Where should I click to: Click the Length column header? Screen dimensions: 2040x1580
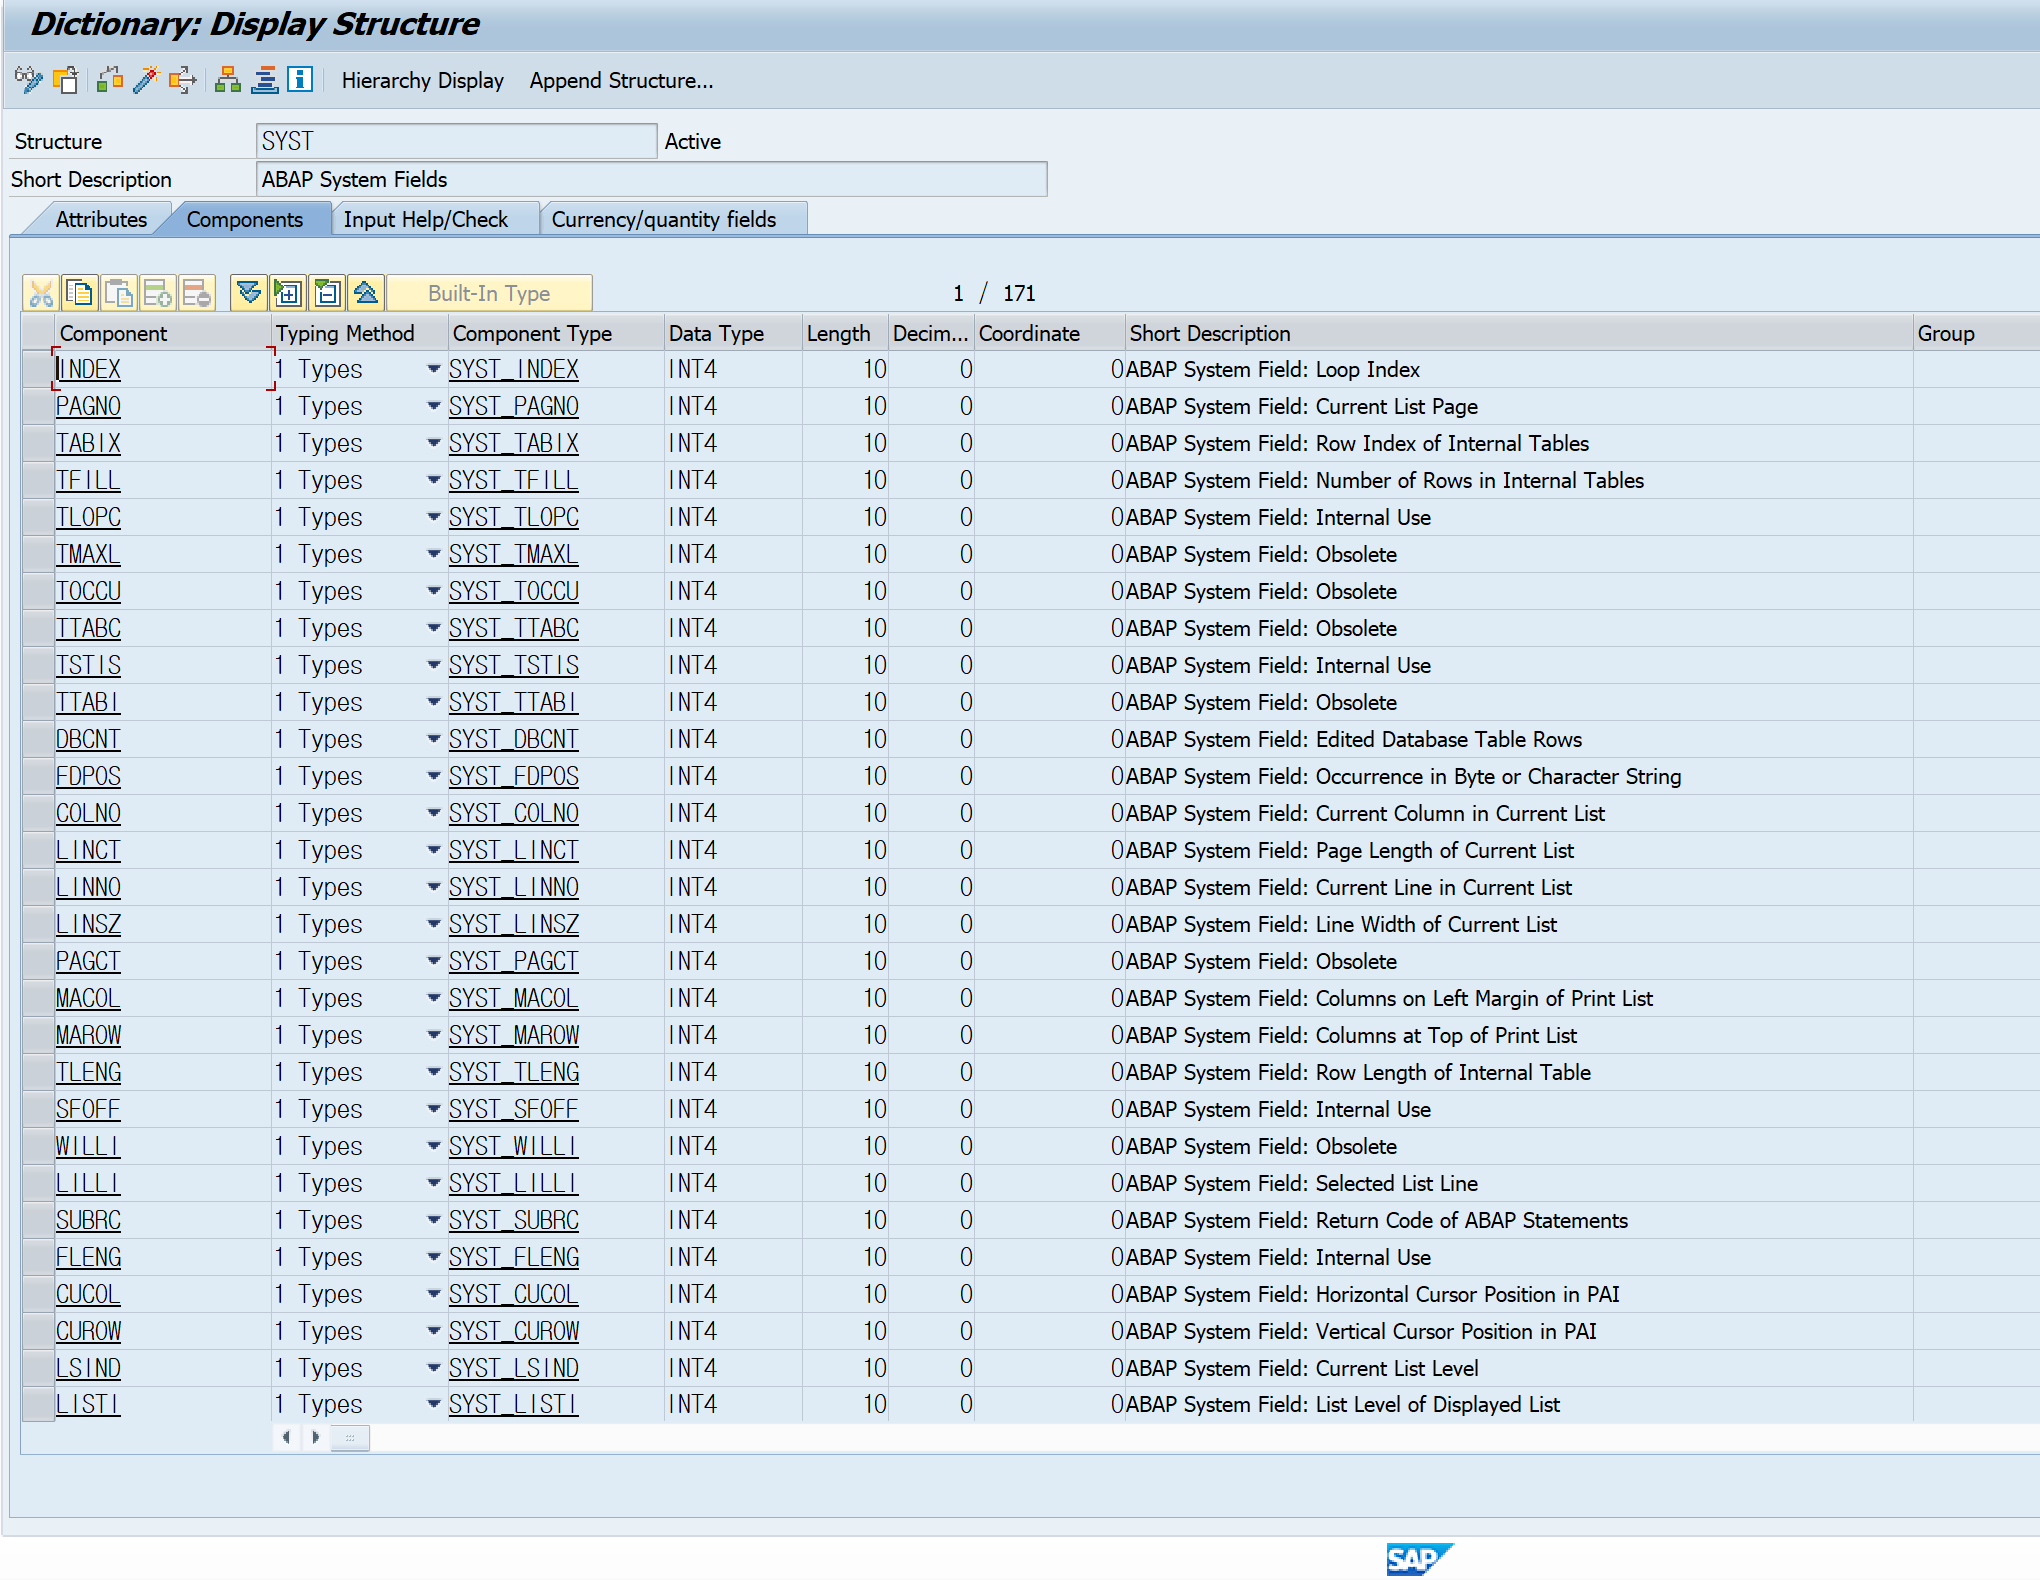click(845, 333)
